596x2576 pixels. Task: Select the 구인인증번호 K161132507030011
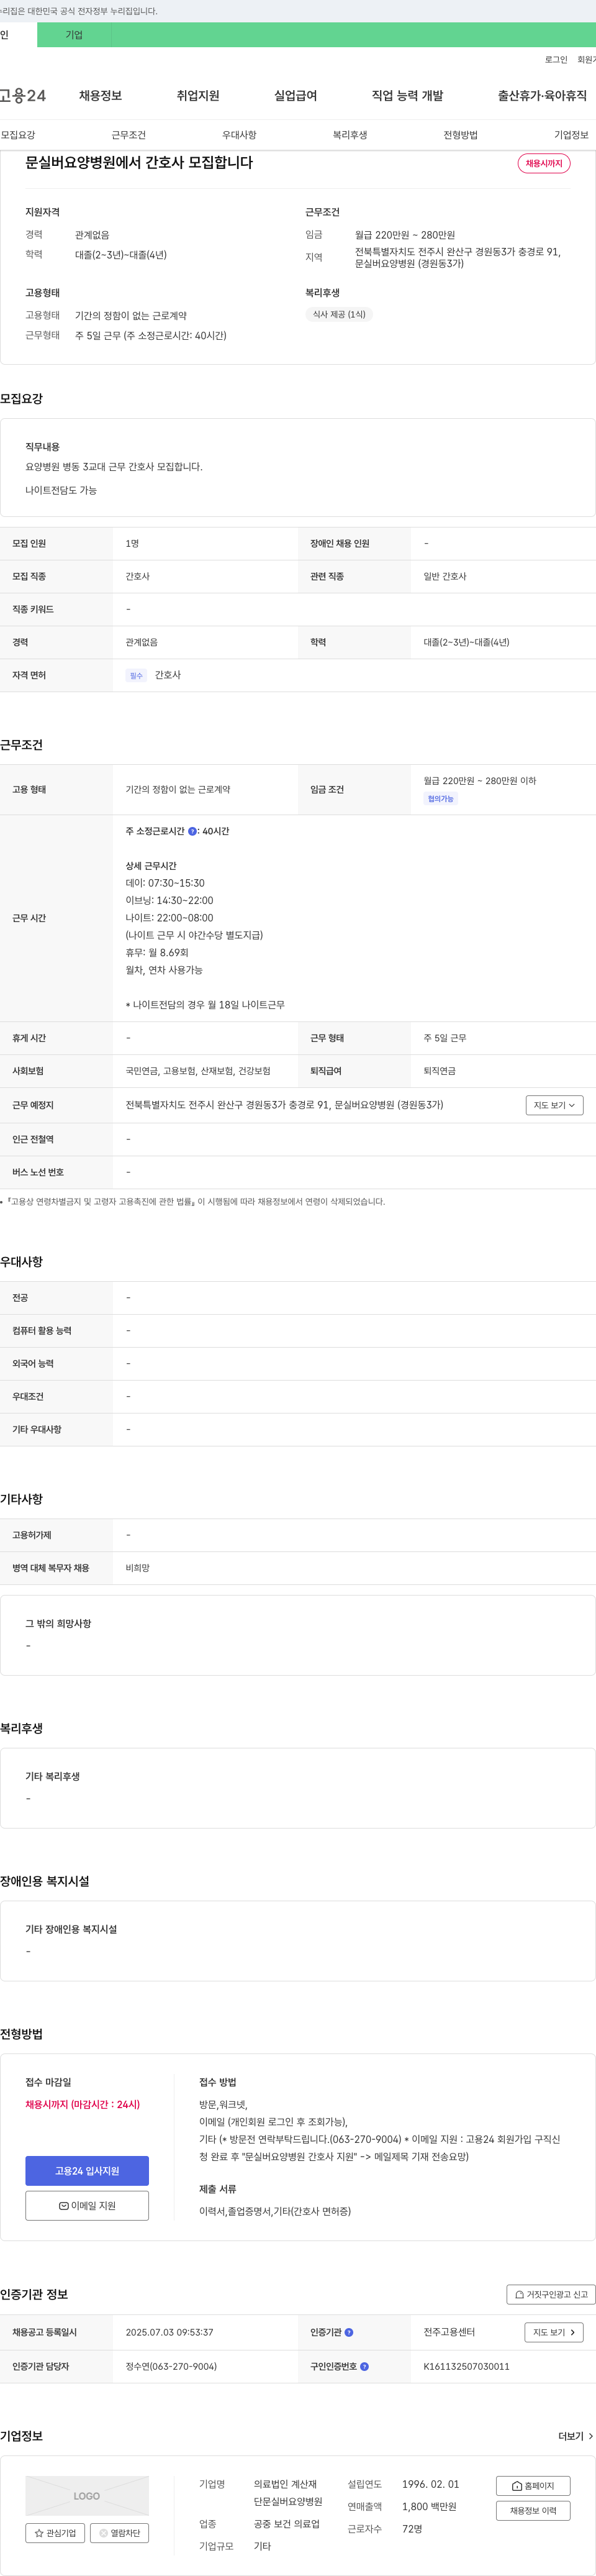[466, 2366]
